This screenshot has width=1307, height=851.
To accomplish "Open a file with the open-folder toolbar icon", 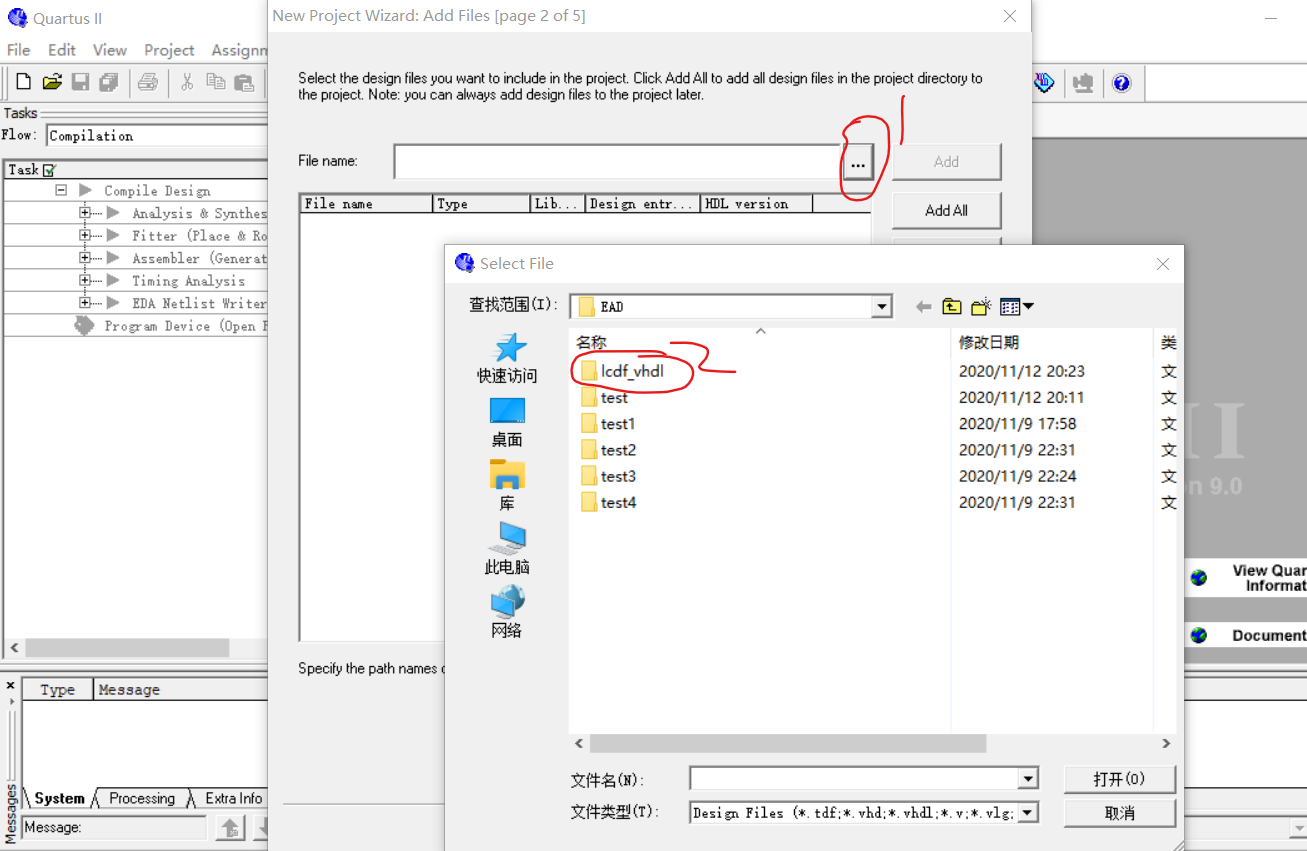I will (x=52, y=82).
